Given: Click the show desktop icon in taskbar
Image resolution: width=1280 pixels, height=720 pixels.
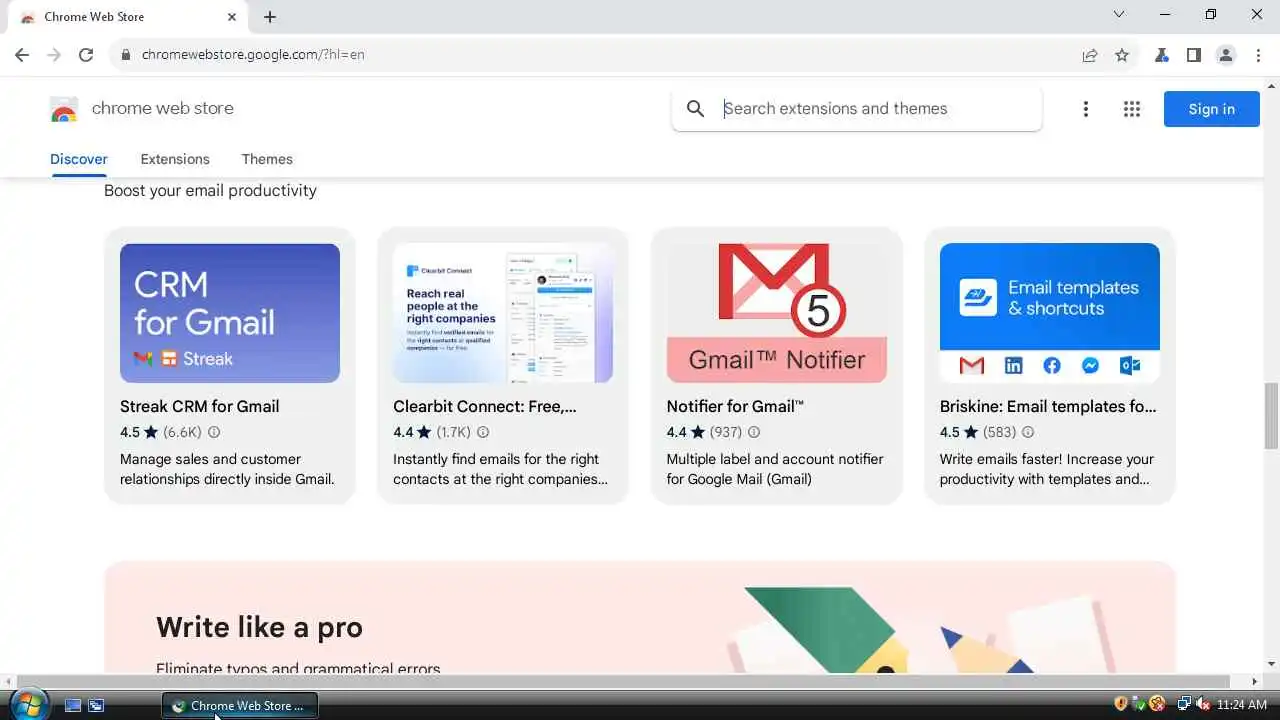Looking at the screenshot, I should point(73,705).
